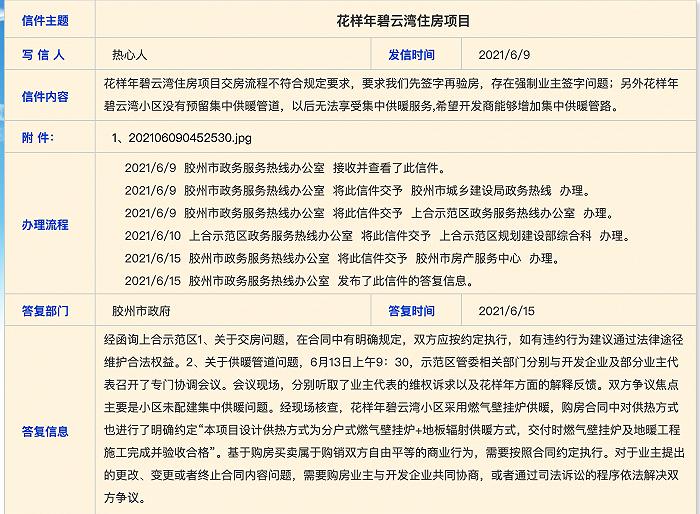
Task: Click reply line starting 主要是小区未配建集中供暖问题
Action: 391,407
